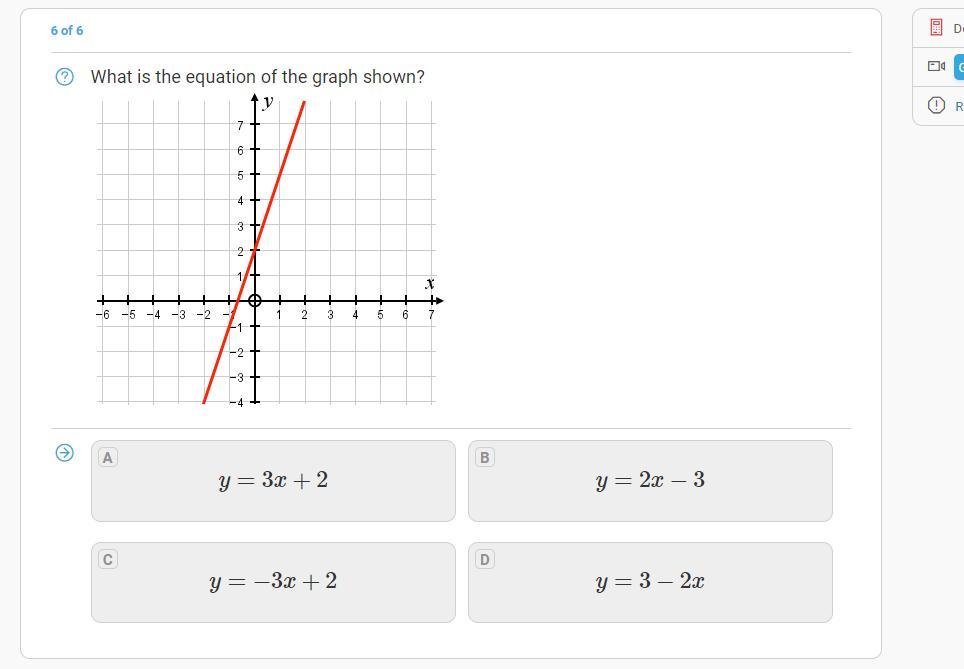This screenshot has height=669, width=964.
Task: Click the red line at y-intercept 2
Action: [x=255, y=250]
